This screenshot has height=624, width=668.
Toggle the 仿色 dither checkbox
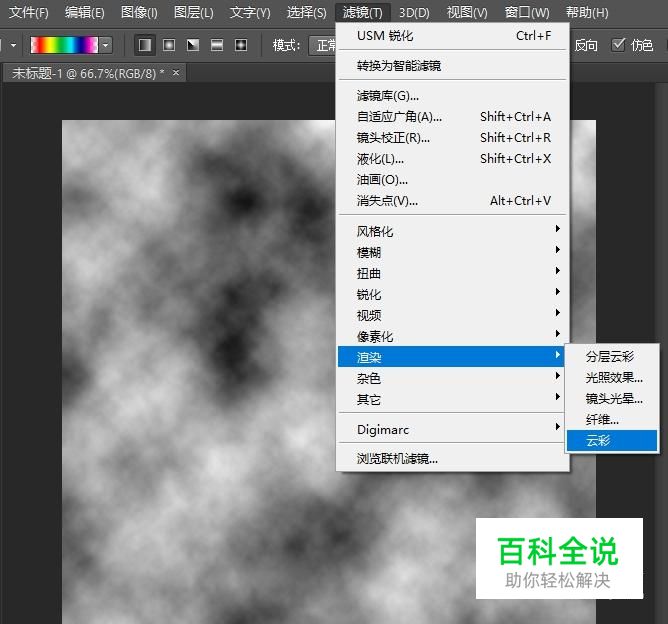coord(618,44)
